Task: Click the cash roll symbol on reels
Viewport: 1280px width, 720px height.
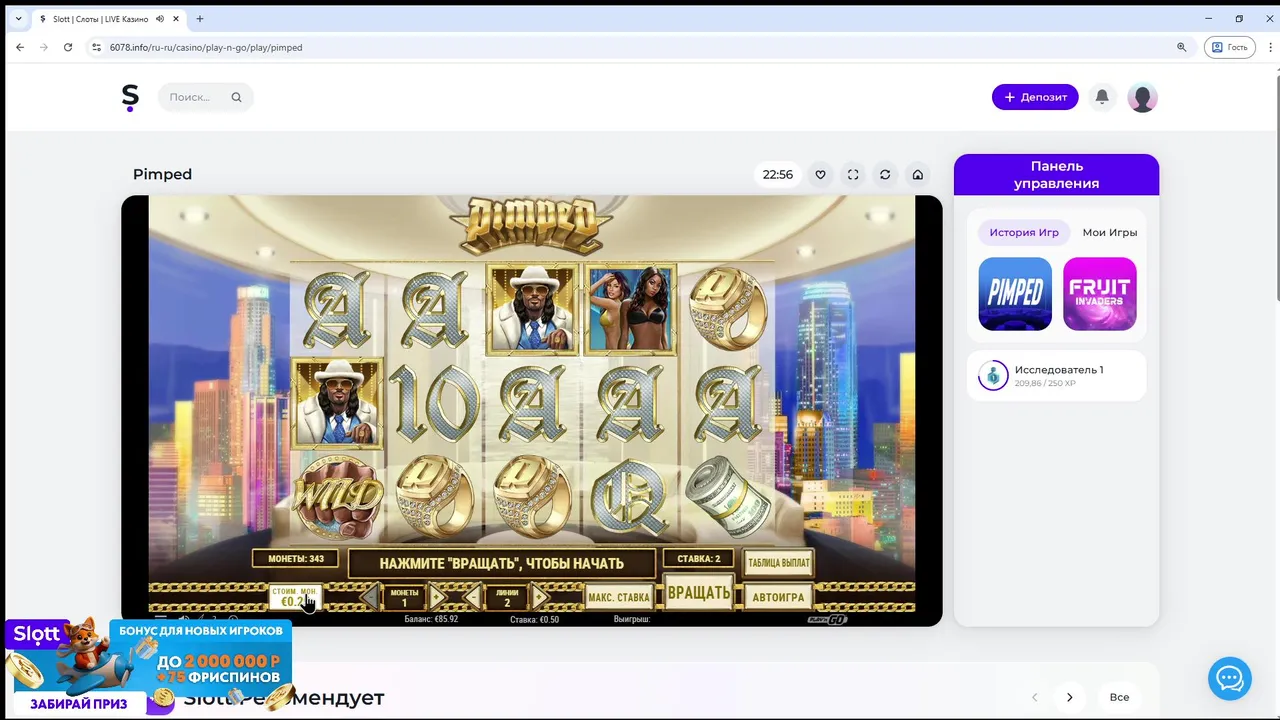Action: pos(728,495)
